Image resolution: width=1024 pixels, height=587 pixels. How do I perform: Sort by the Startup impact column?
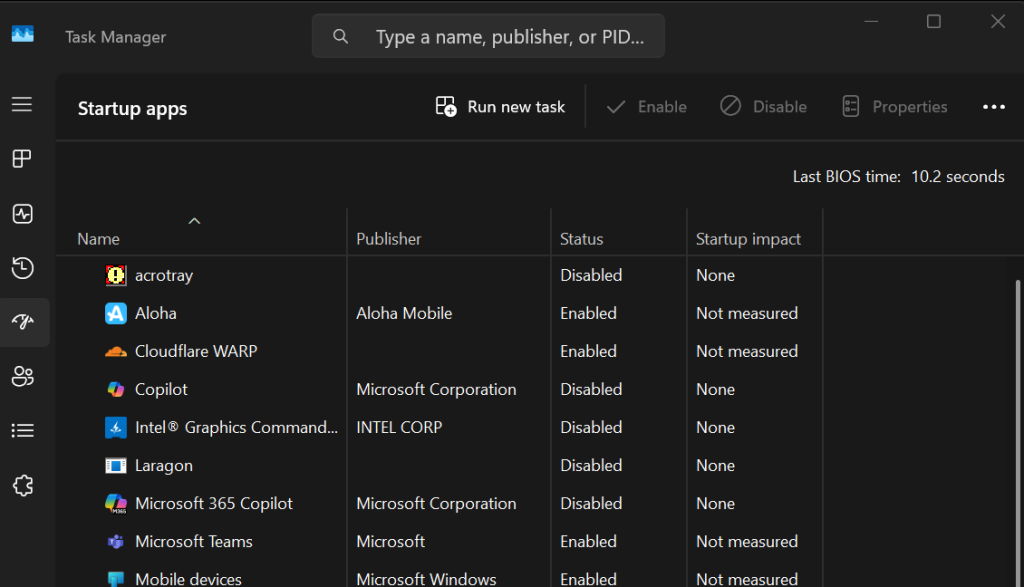[x=748, y=239]
